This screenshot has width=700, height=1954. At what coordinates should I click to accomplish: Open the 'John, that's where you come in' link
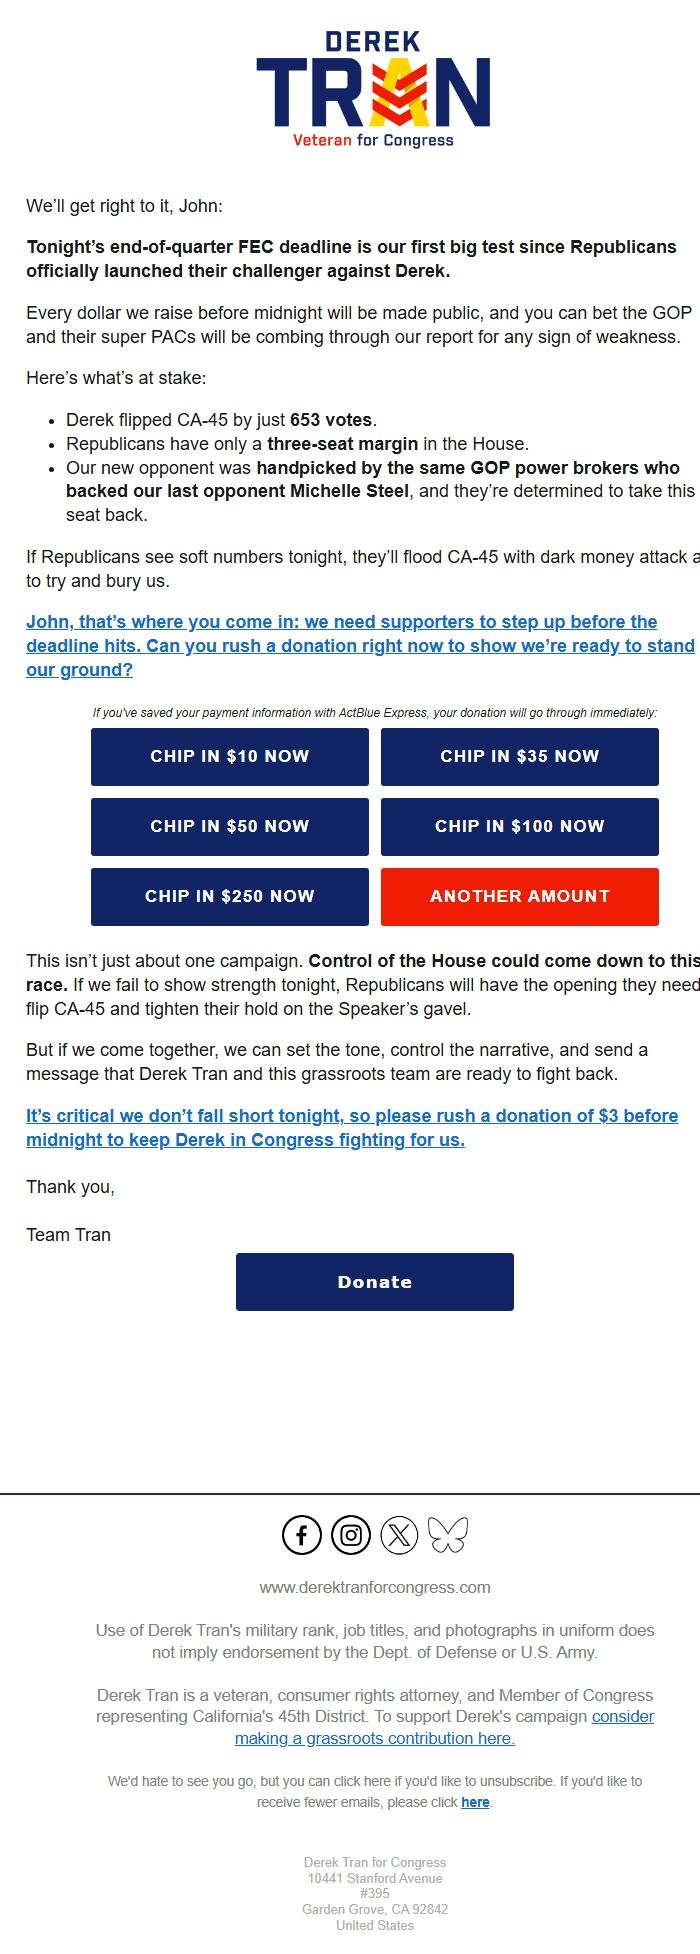360,645
